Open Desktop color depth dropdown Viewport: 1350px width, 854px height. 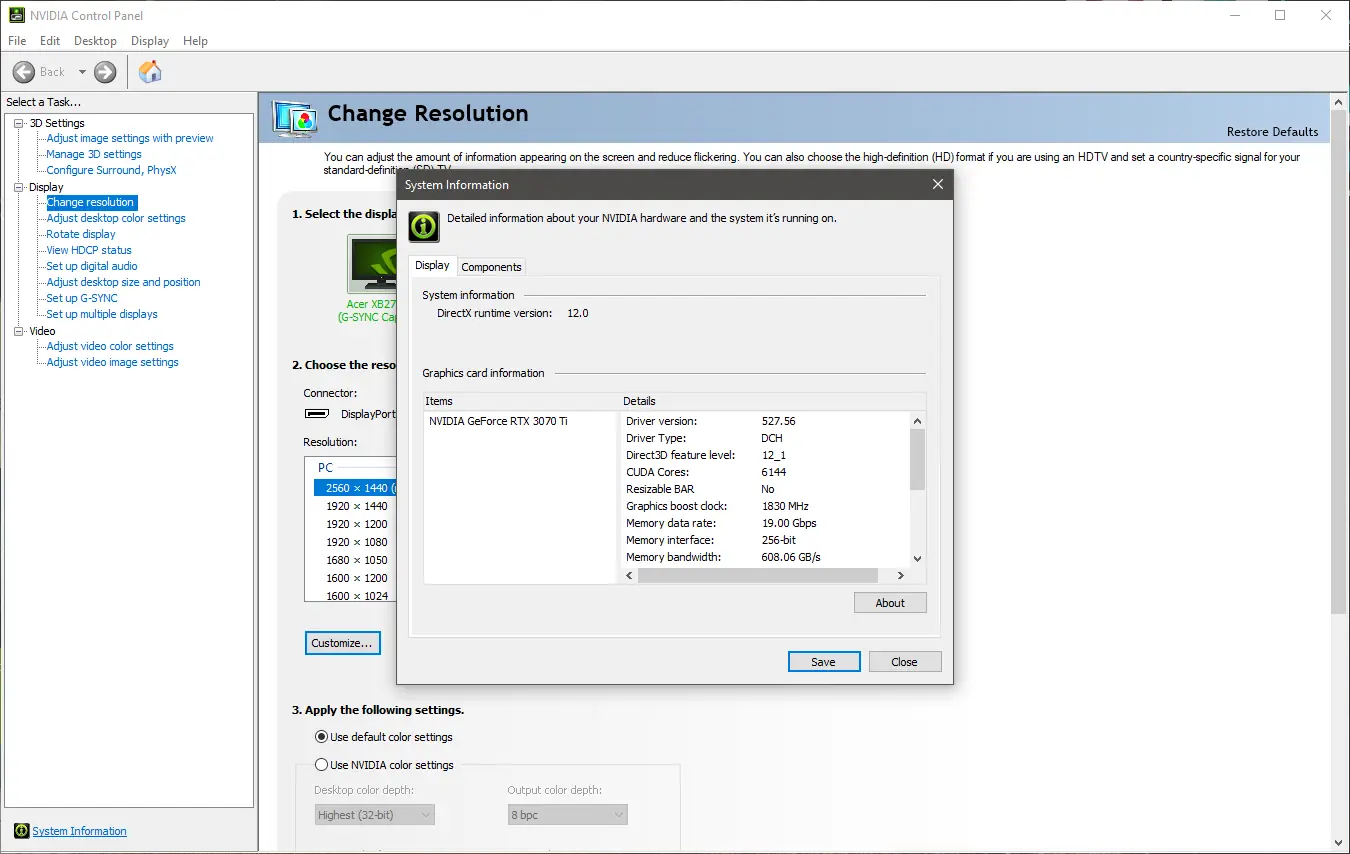click(374, 815)
